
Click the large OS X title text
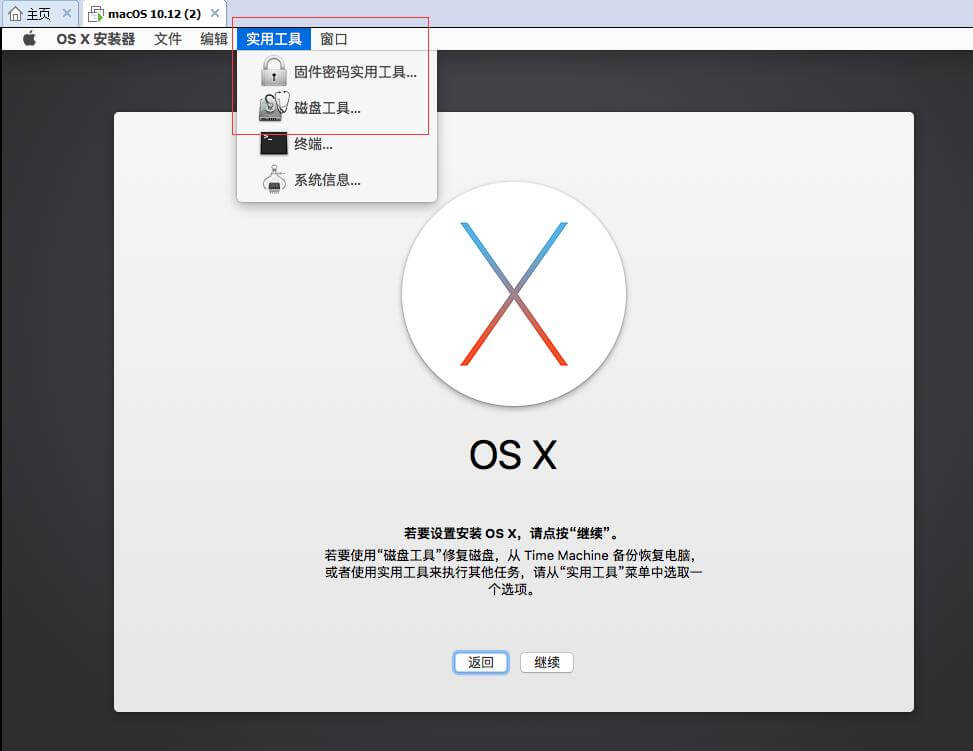point(513,455)
